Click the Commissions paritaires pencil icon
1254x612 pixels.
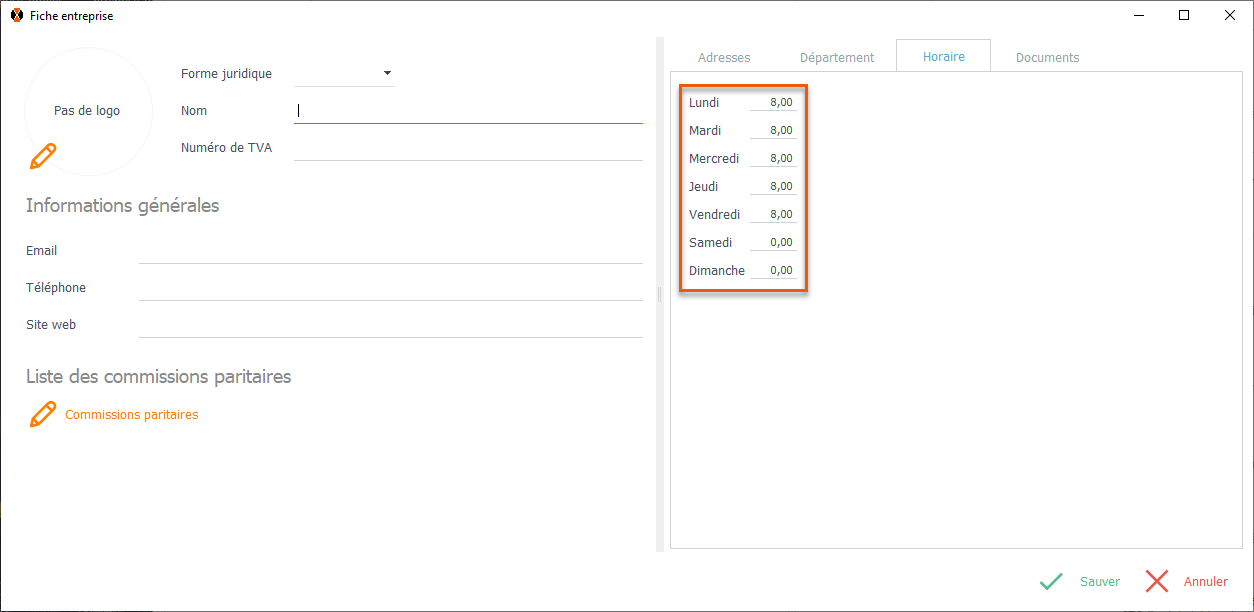click(43, 414)
